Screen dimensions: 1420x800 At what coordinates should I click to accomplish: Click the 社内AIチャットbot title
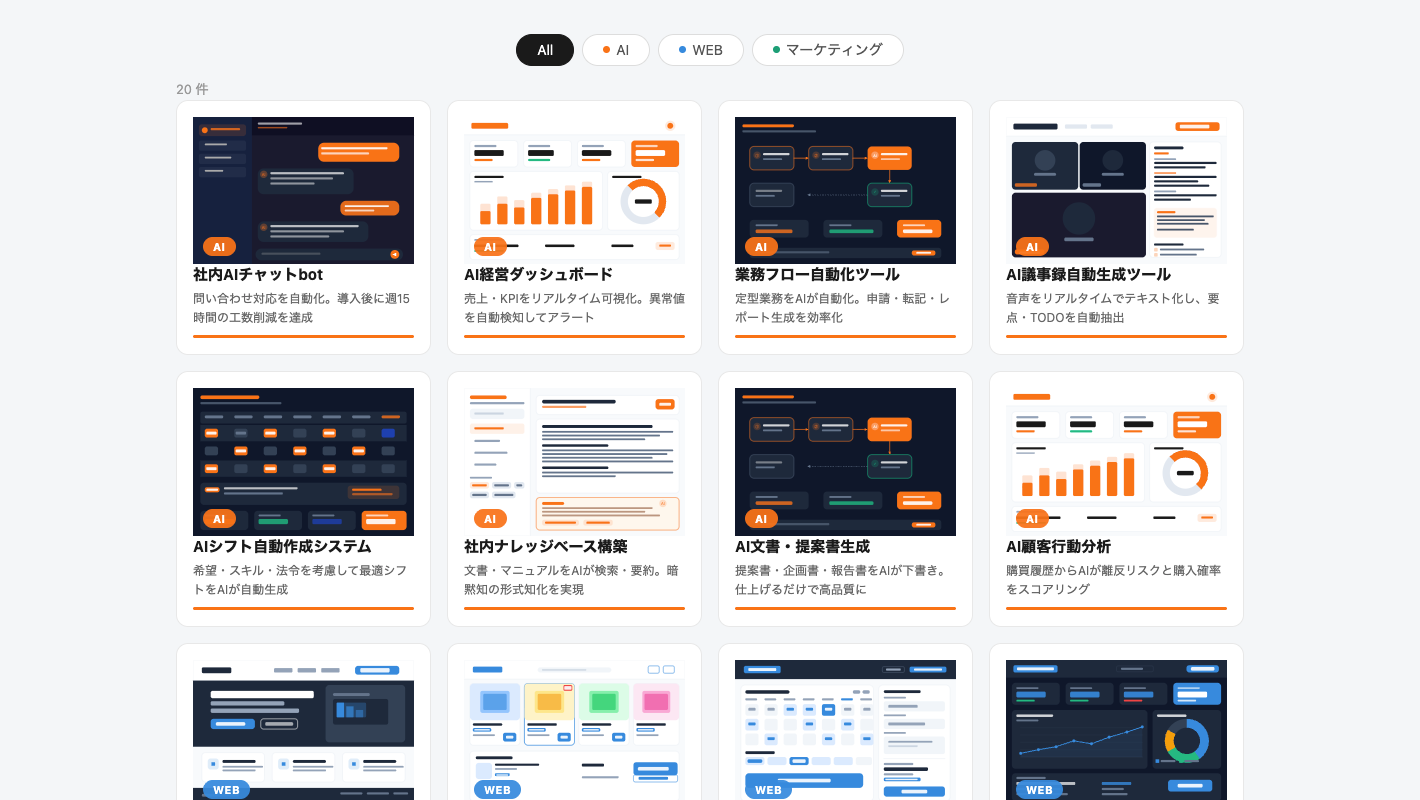pos(258,274)
